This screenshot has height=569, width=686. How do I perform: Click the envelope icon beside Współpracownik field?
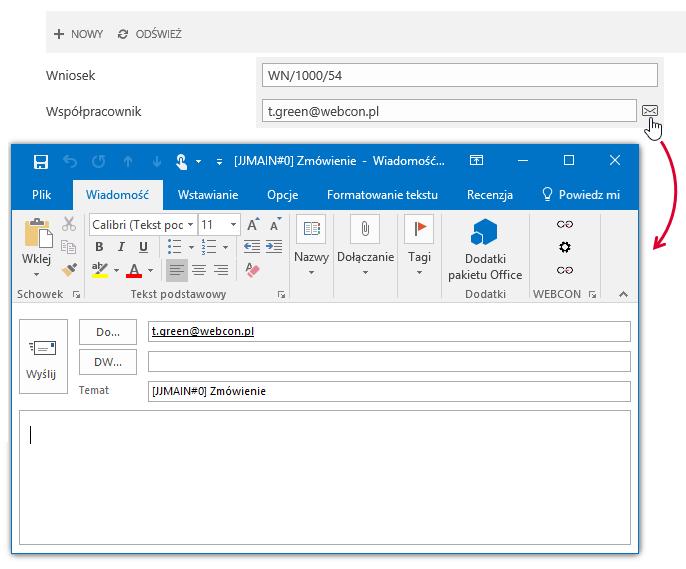(x=649, y=111)
